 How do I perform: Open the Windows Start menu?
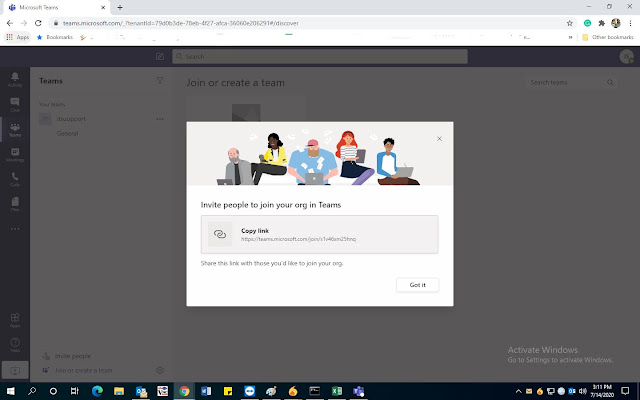pos(11,391)
